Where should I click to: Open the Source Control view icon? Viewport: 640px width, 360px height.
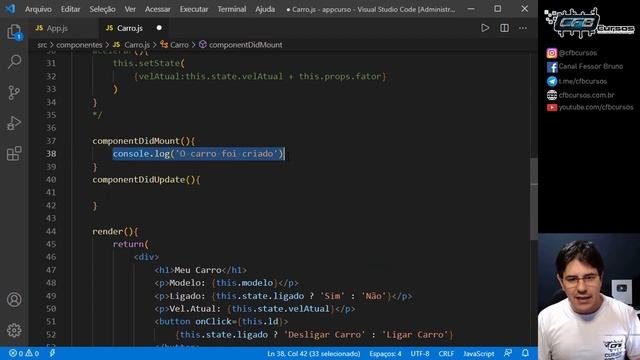(14, 93)
